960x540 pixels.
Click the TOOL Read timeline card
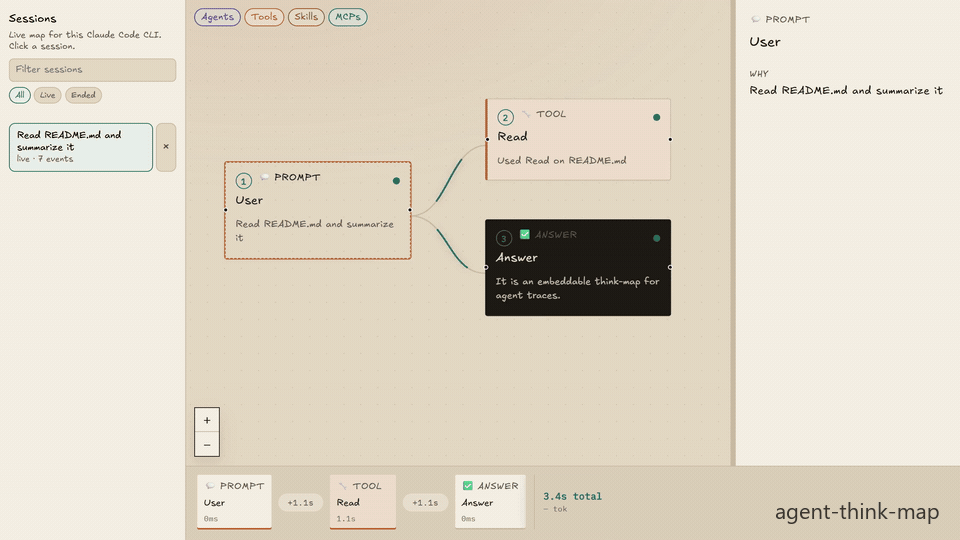click(x=363, y=501)
